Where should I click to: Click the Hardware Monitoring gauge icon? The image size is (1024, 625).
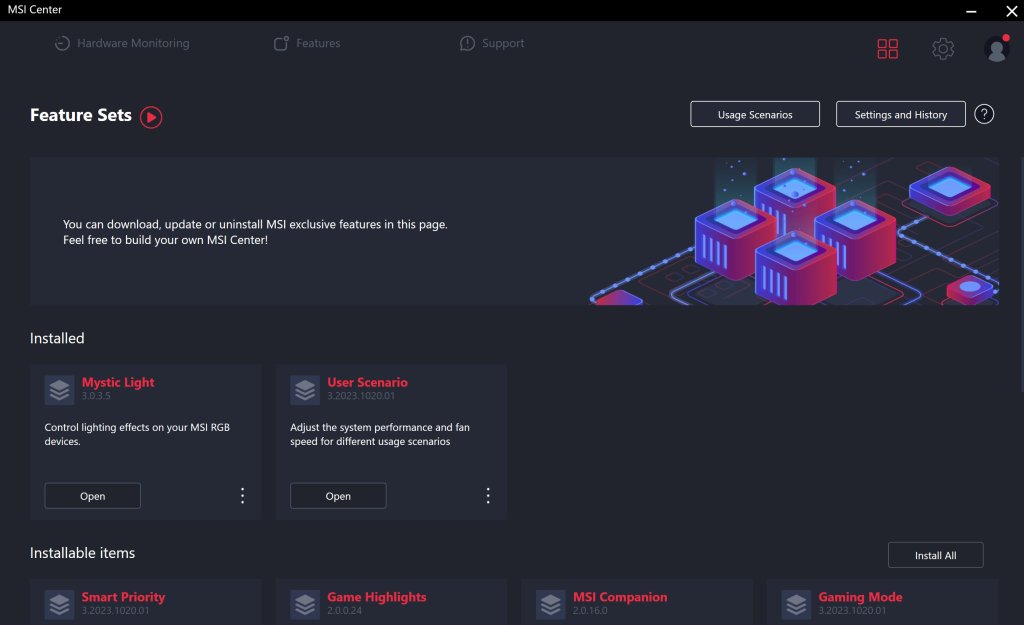[62, 43]
